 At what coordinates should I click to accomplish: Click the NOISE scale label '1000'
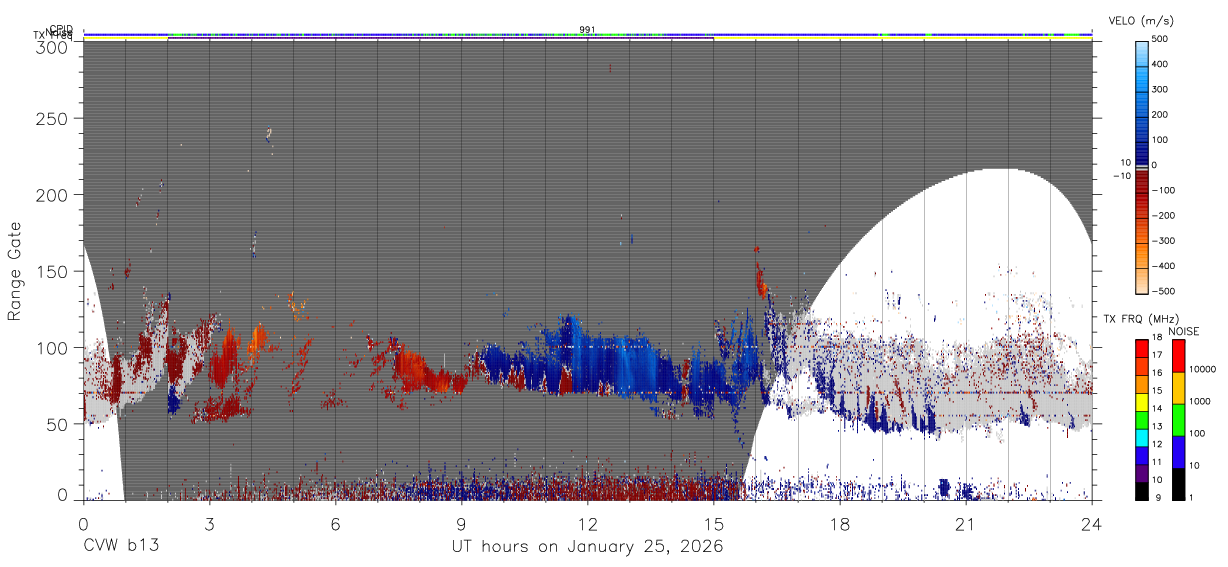coord(1199,401)
